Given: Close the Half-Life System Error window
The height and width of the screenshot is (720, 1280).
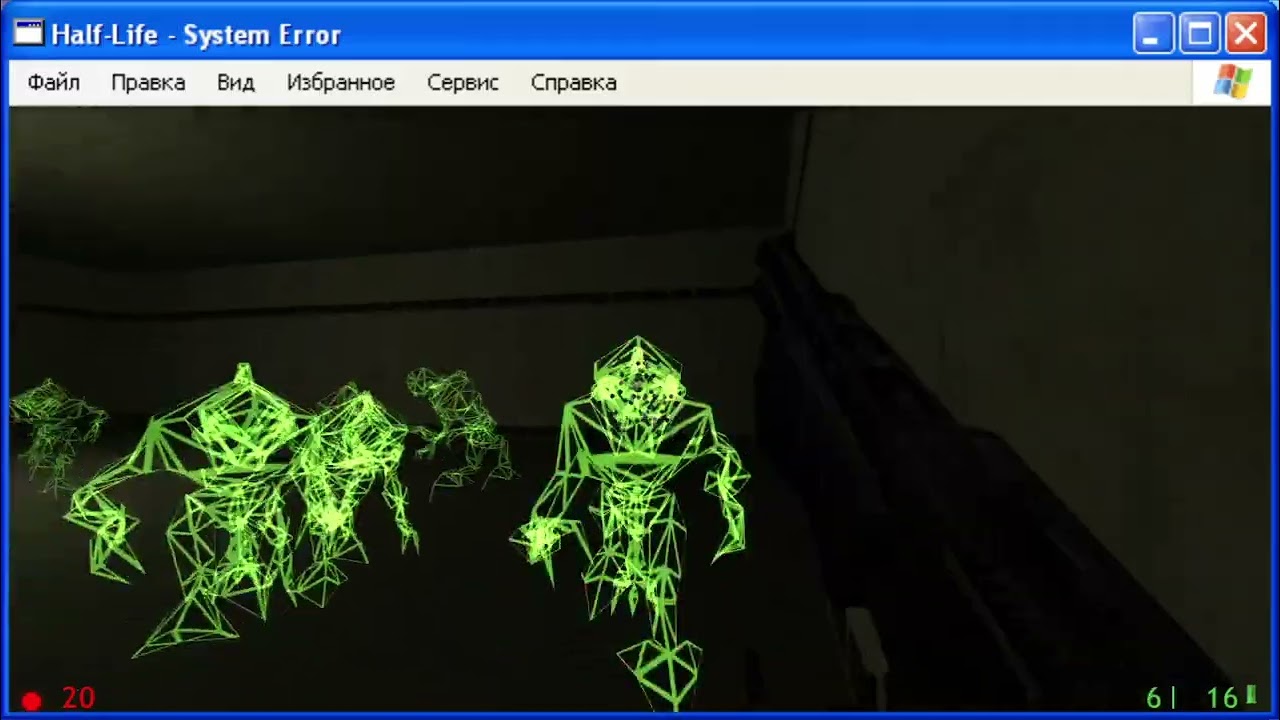Looking at the screenshot, I should [1246, 34].
